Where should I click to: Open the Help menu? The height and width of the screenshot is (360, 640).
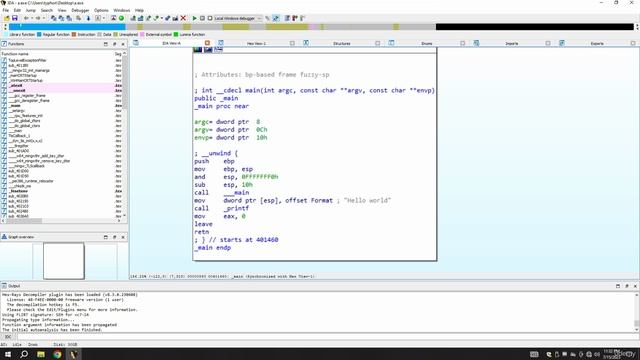tap(139, 10)
